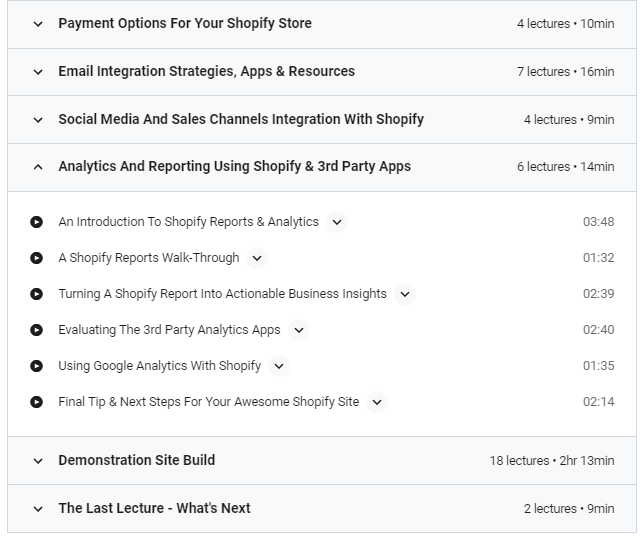Click Email Integration Strategies, Apps & Resources title

[207, 71]
